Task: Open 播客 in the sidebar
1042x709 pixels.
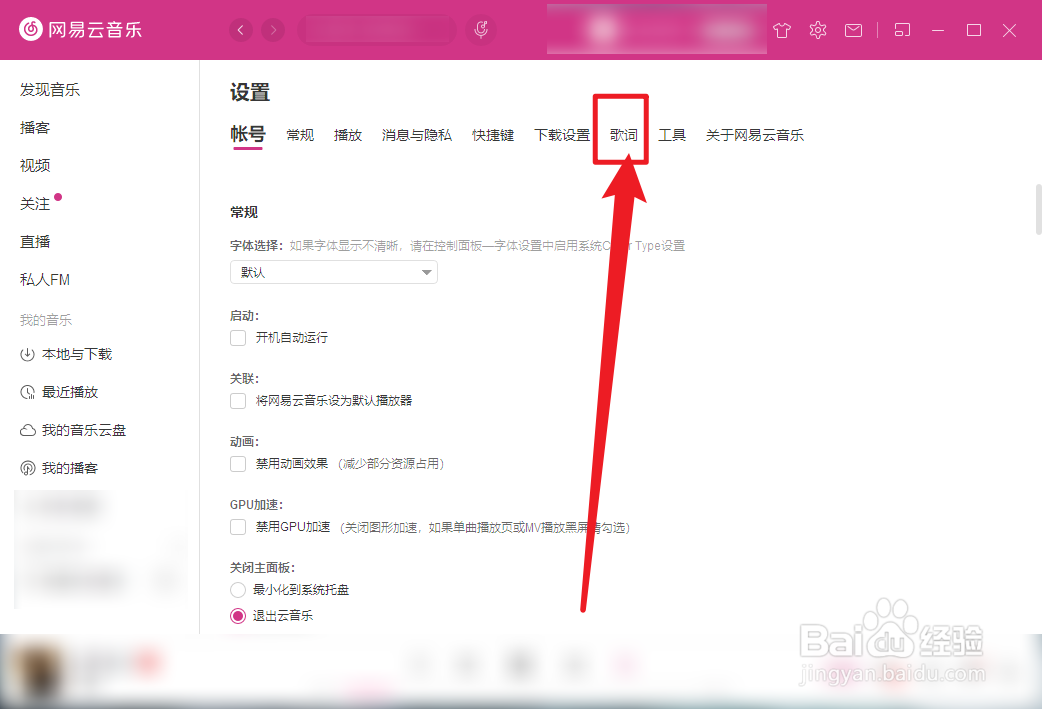Action: point(35,128)
